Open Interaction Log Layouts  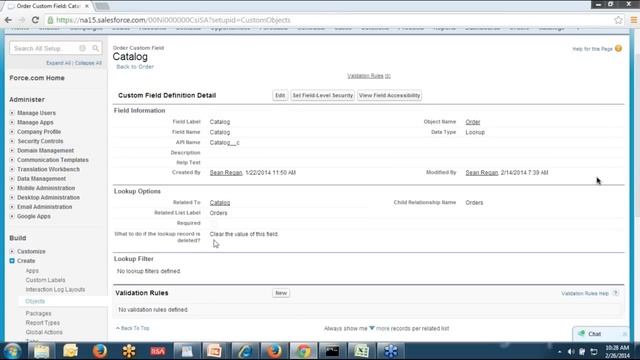click(55, 289)
